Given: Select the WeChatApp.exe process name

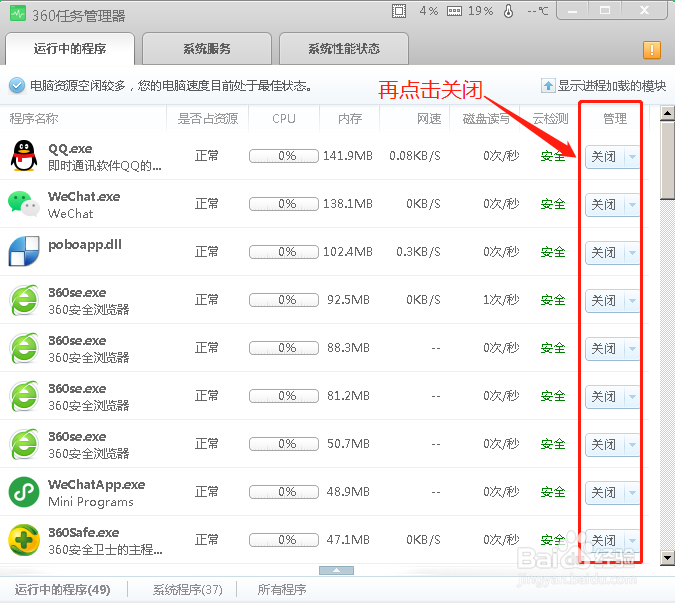Looking at the screenshot, I should [96, 485].
